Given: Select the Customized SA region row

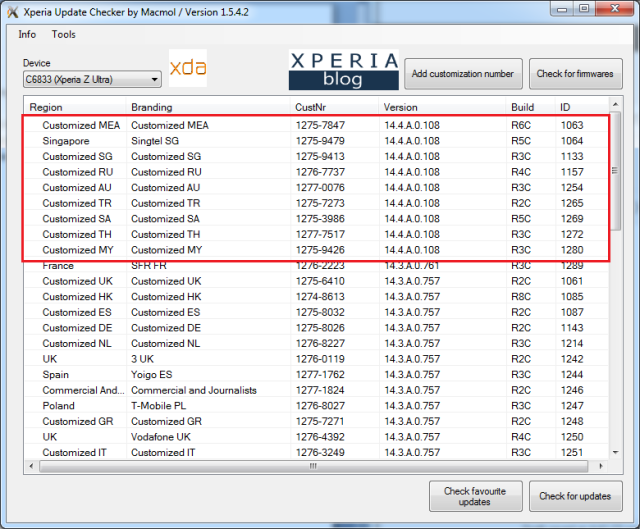Looking at the screenshot, I should pyautogui.click(x=316, y=219).
